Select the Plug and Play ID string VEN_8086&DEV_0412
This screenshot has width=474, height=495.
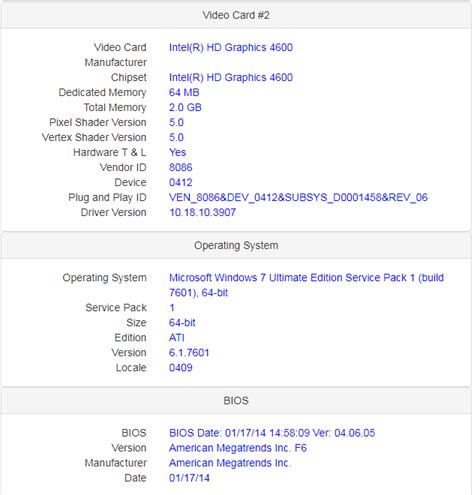point(298,198)
